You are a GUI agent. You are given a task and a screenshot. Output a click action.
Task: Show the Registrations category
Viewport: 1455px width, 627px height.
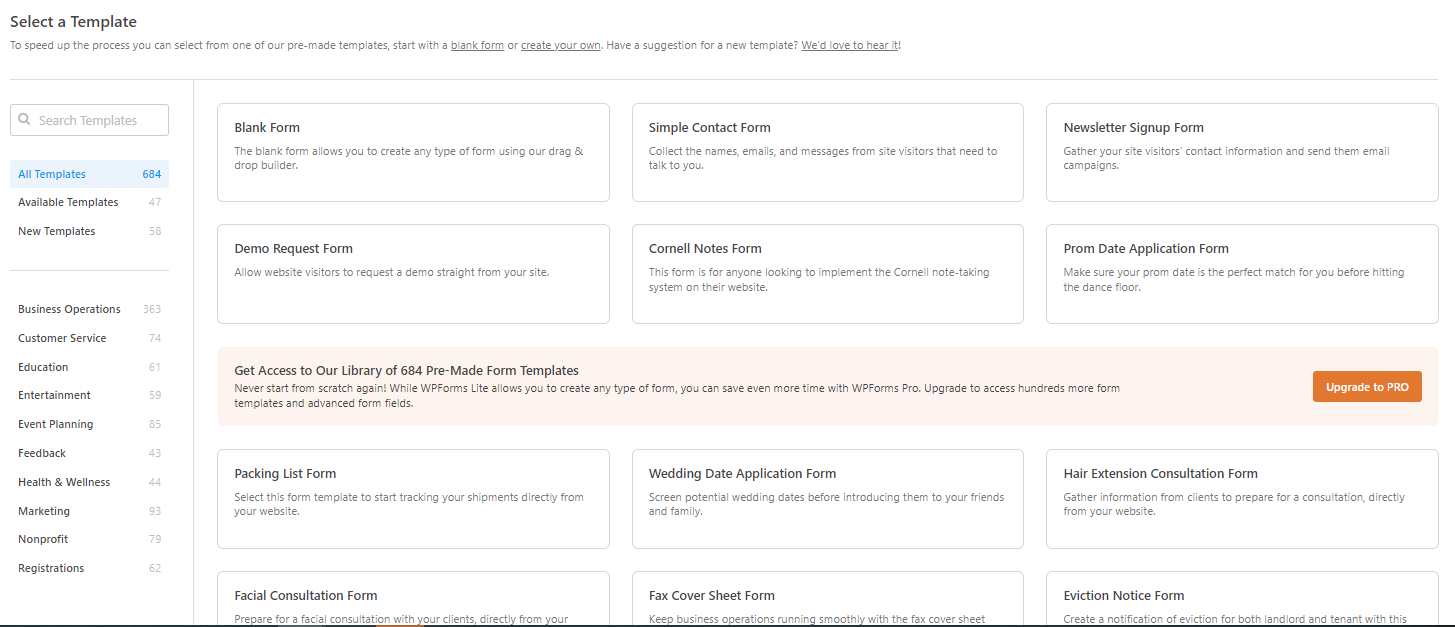click(x=89, y=568)
